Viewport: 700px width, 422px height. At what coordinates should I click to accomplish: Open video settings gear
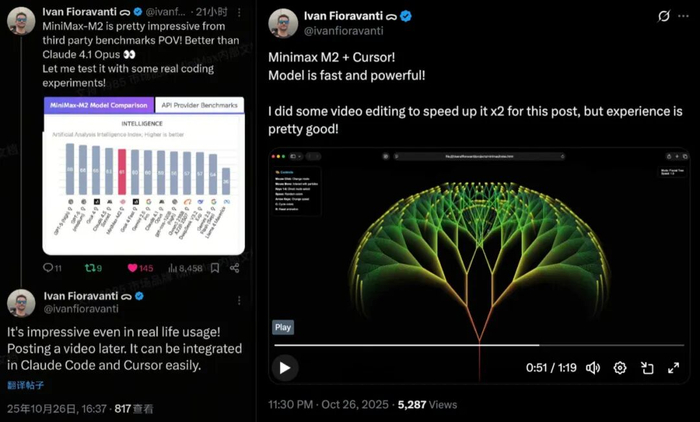click(620, 367)
